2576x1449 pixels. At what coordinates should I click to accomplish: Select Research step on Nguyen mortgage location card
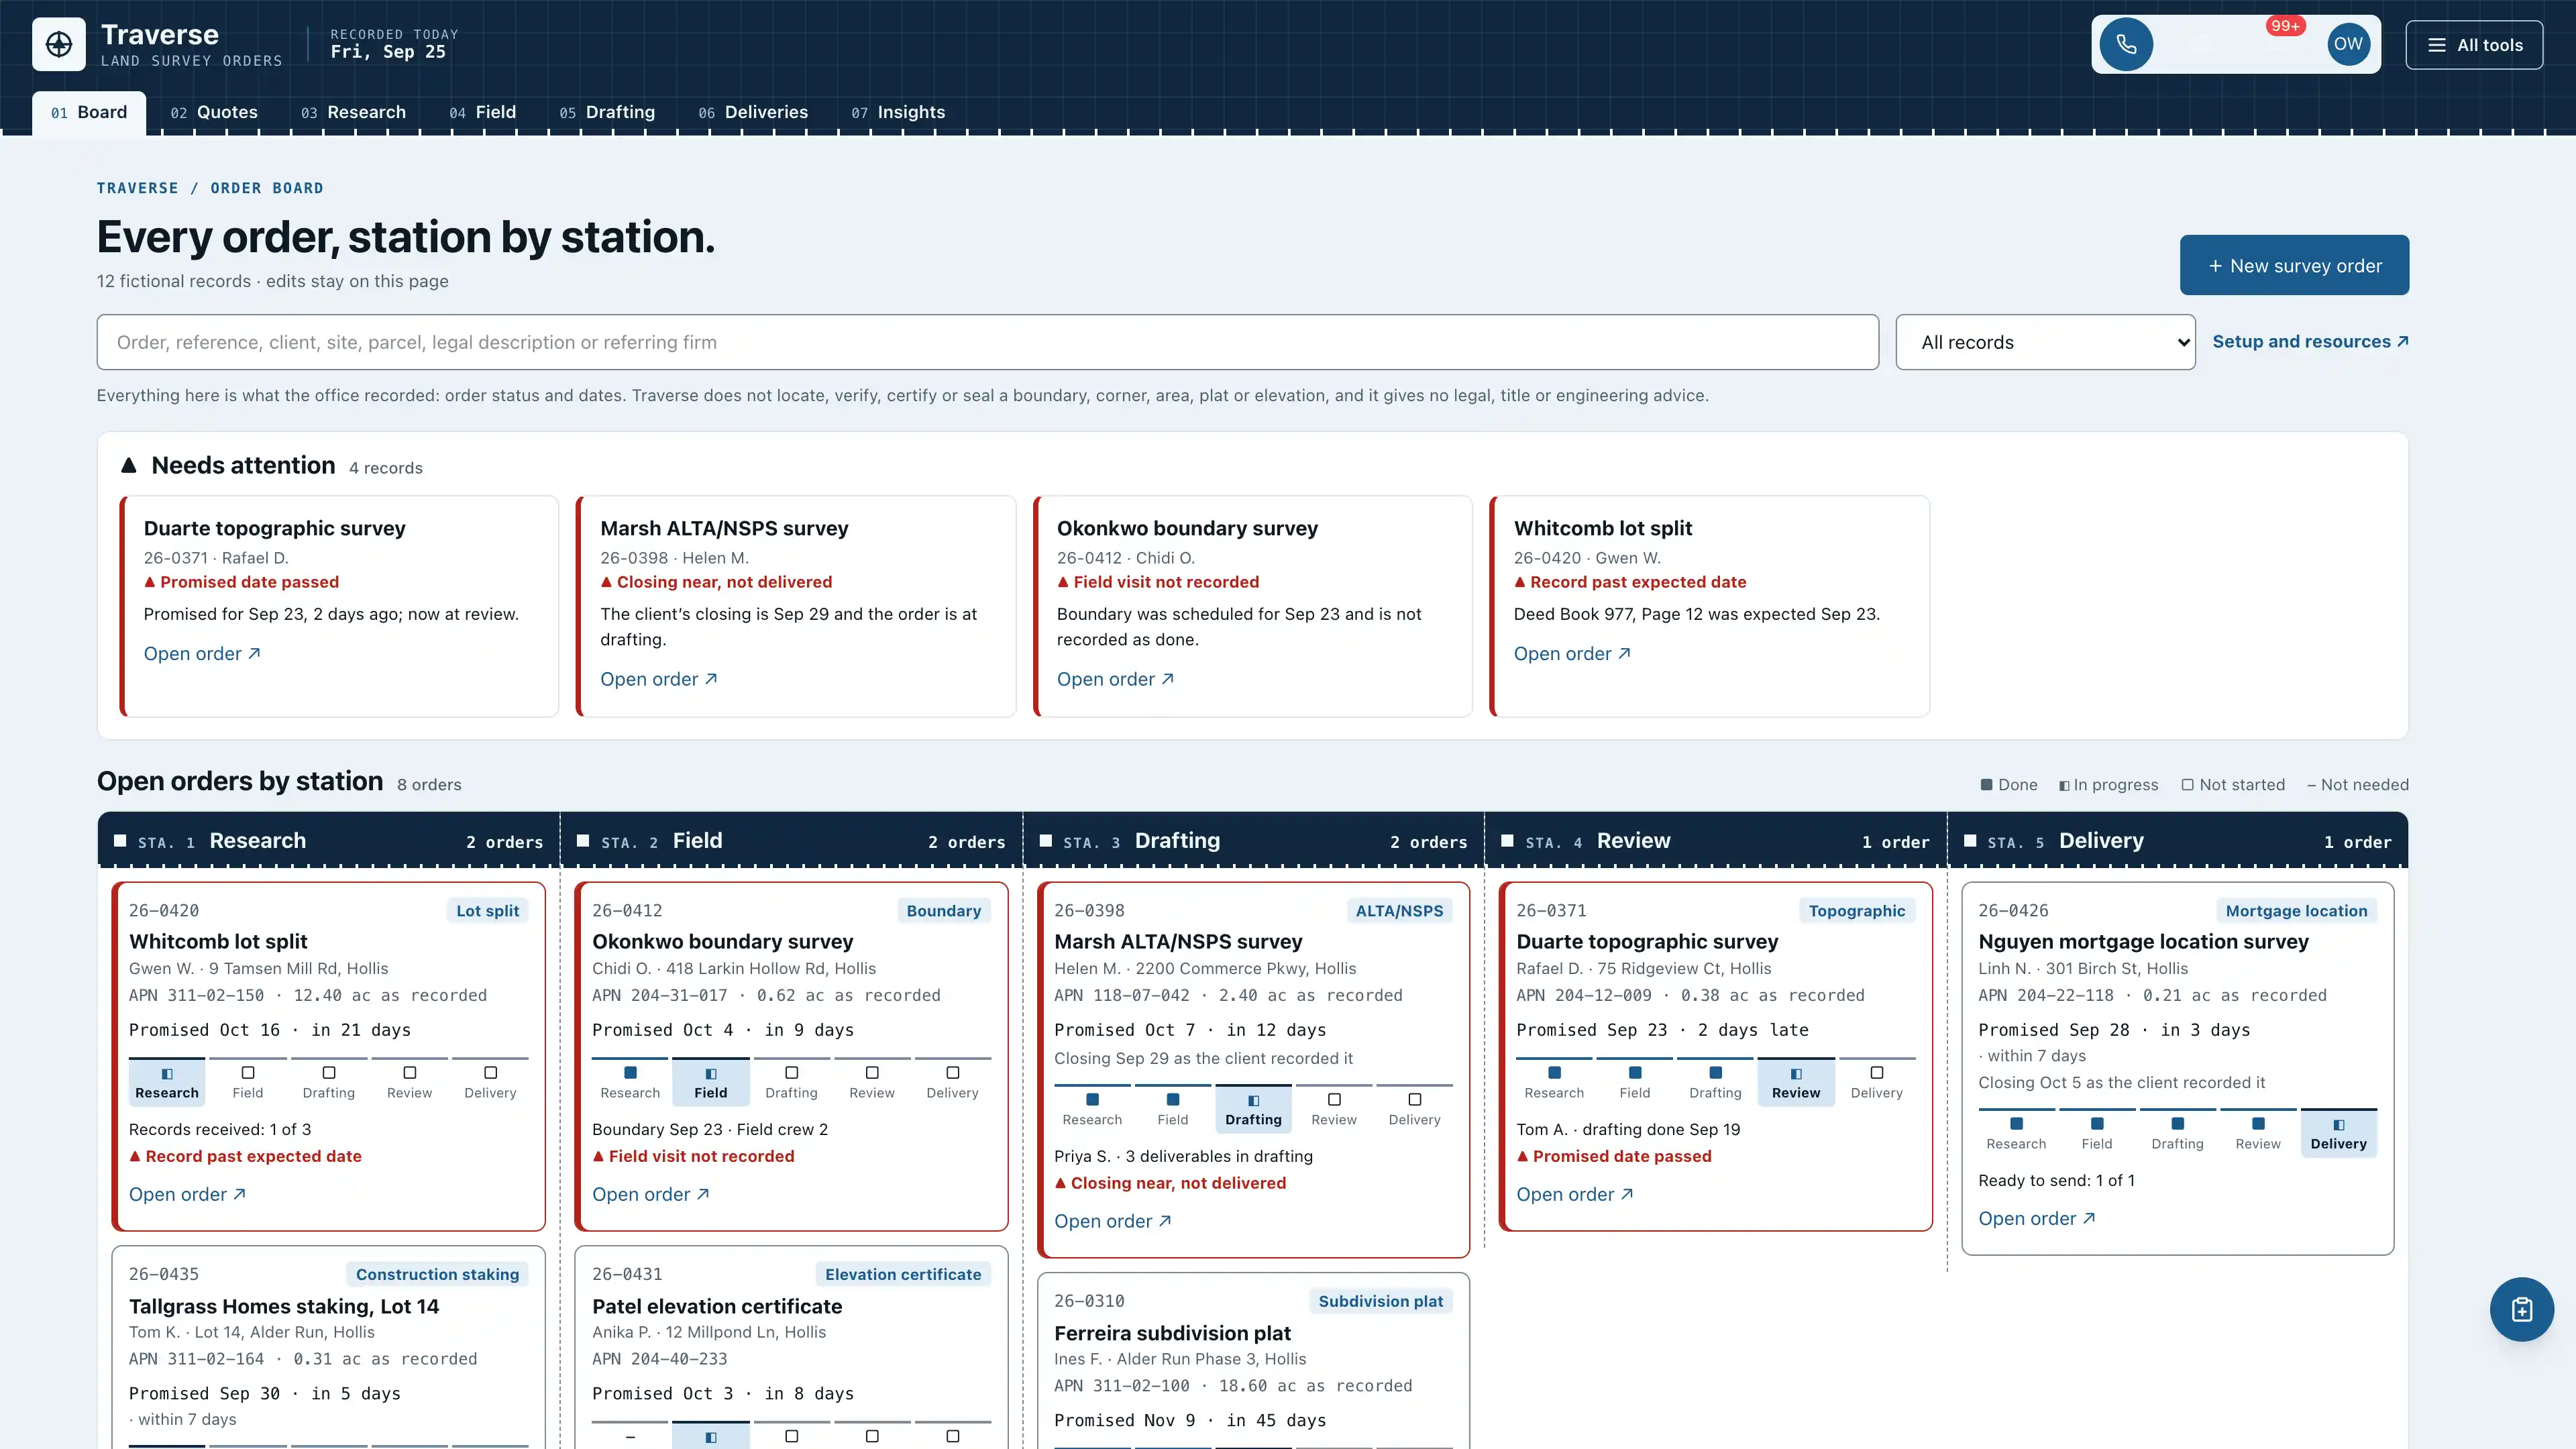pos(2016,1133)
